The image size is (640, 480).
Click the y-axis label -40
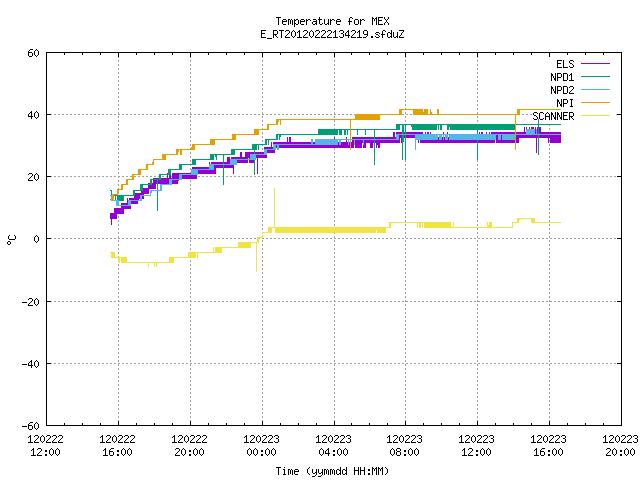point(31,364)
